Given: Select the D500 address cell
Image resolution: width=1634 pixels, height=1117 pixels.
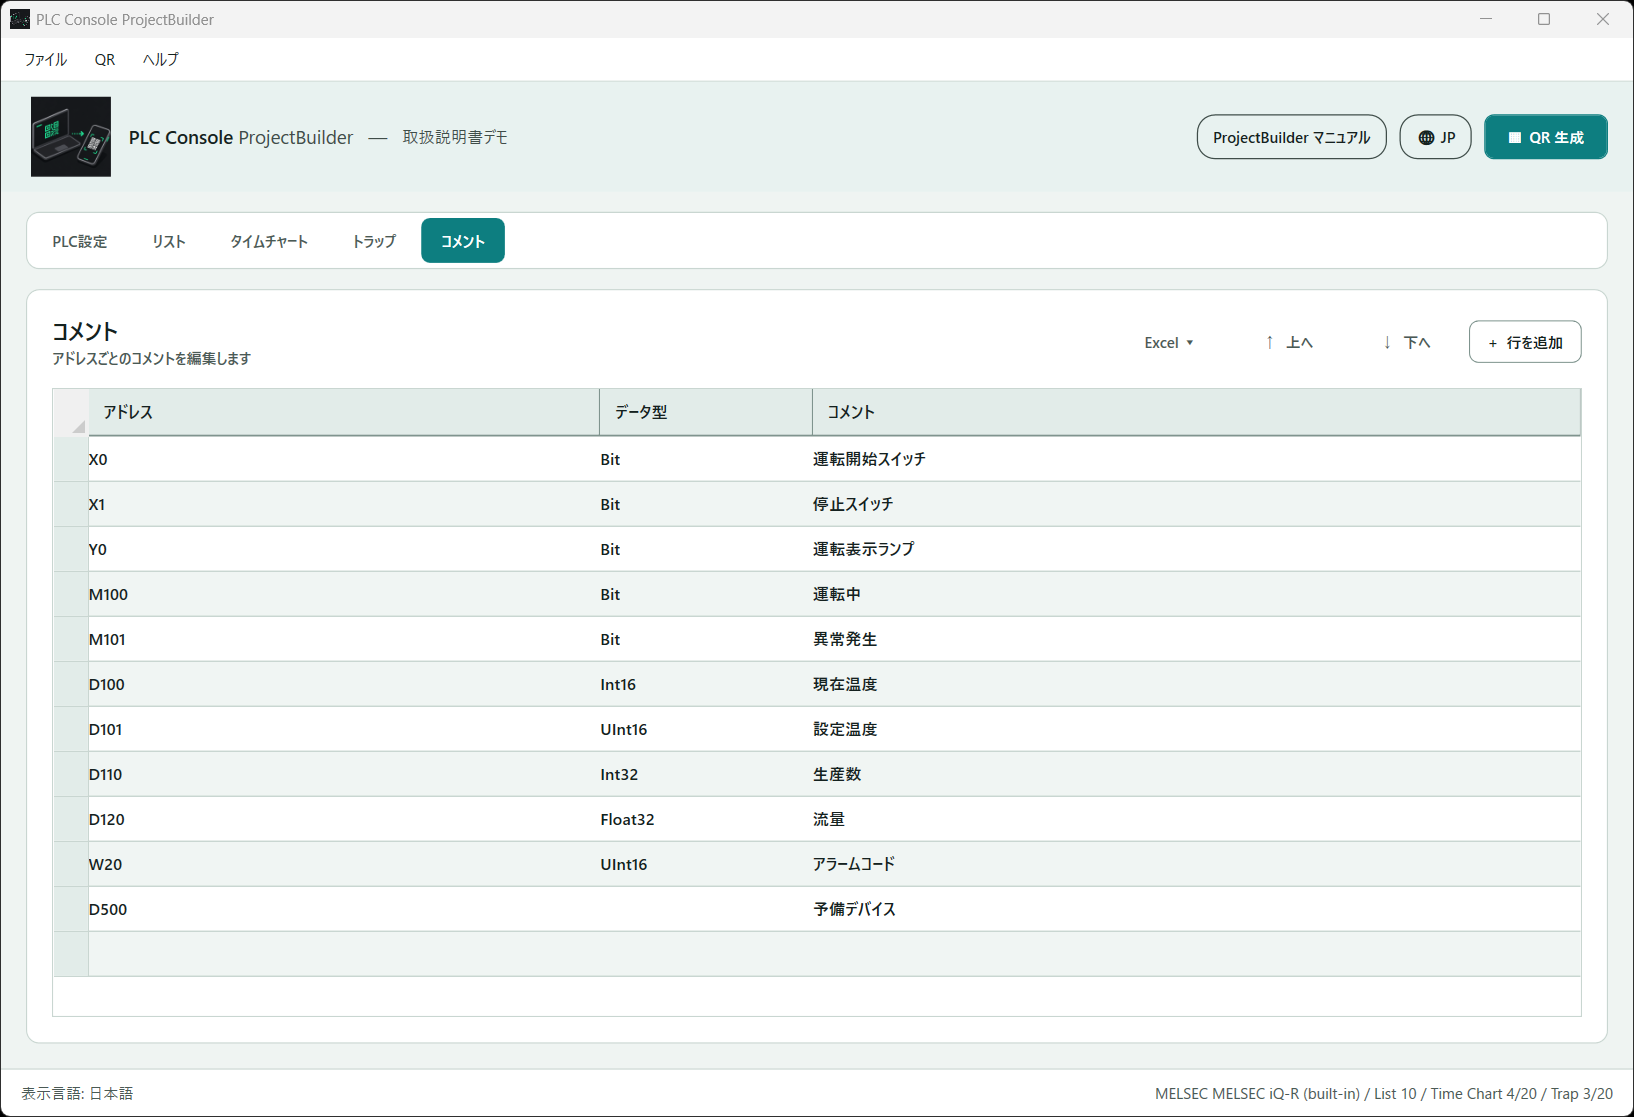Looking at the screenshot, I should [344, 909].
